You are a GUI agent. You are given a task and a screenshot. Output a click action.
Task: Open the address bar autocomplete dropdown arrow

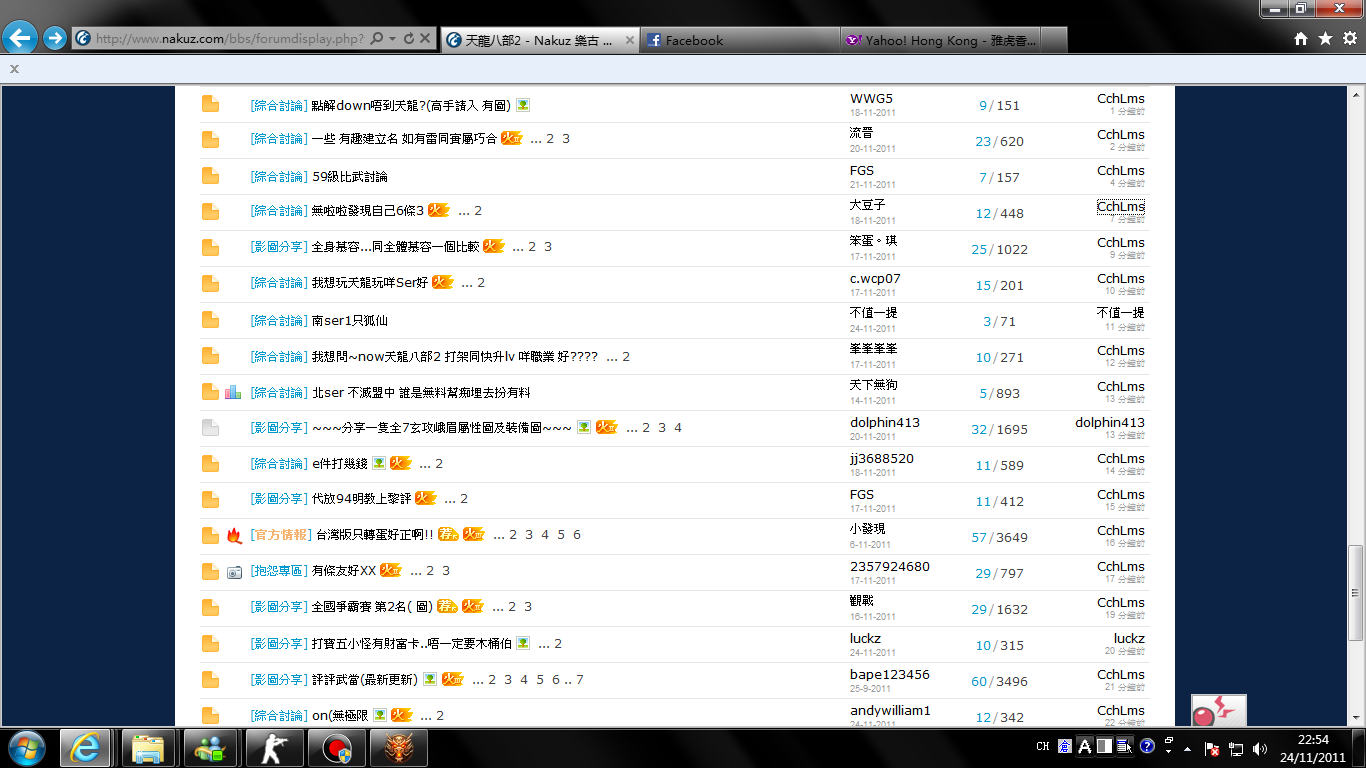(x=393, y=39)
